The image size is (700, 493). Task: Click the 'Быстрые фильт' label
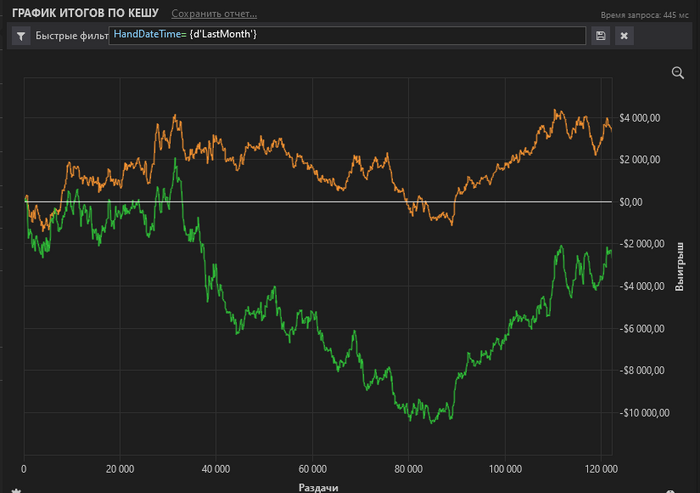(x=72, y=36)
